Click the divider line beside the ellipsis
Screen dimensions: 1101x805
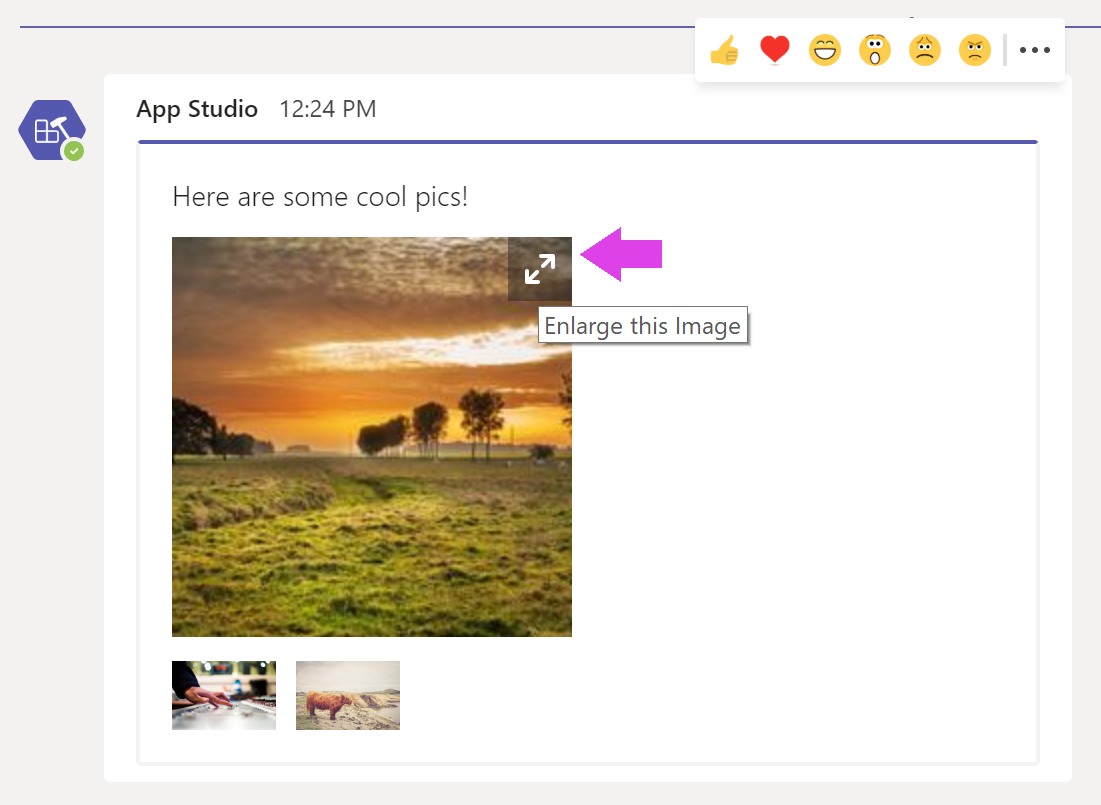[x=1004, y=49]
